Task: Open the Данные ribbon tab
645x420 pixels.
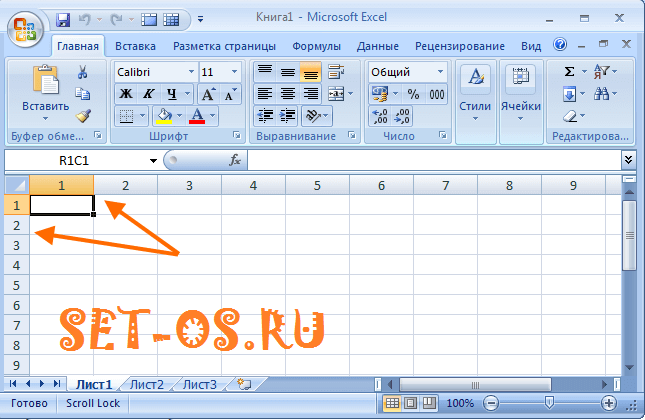Action: (x=378, y=46)
